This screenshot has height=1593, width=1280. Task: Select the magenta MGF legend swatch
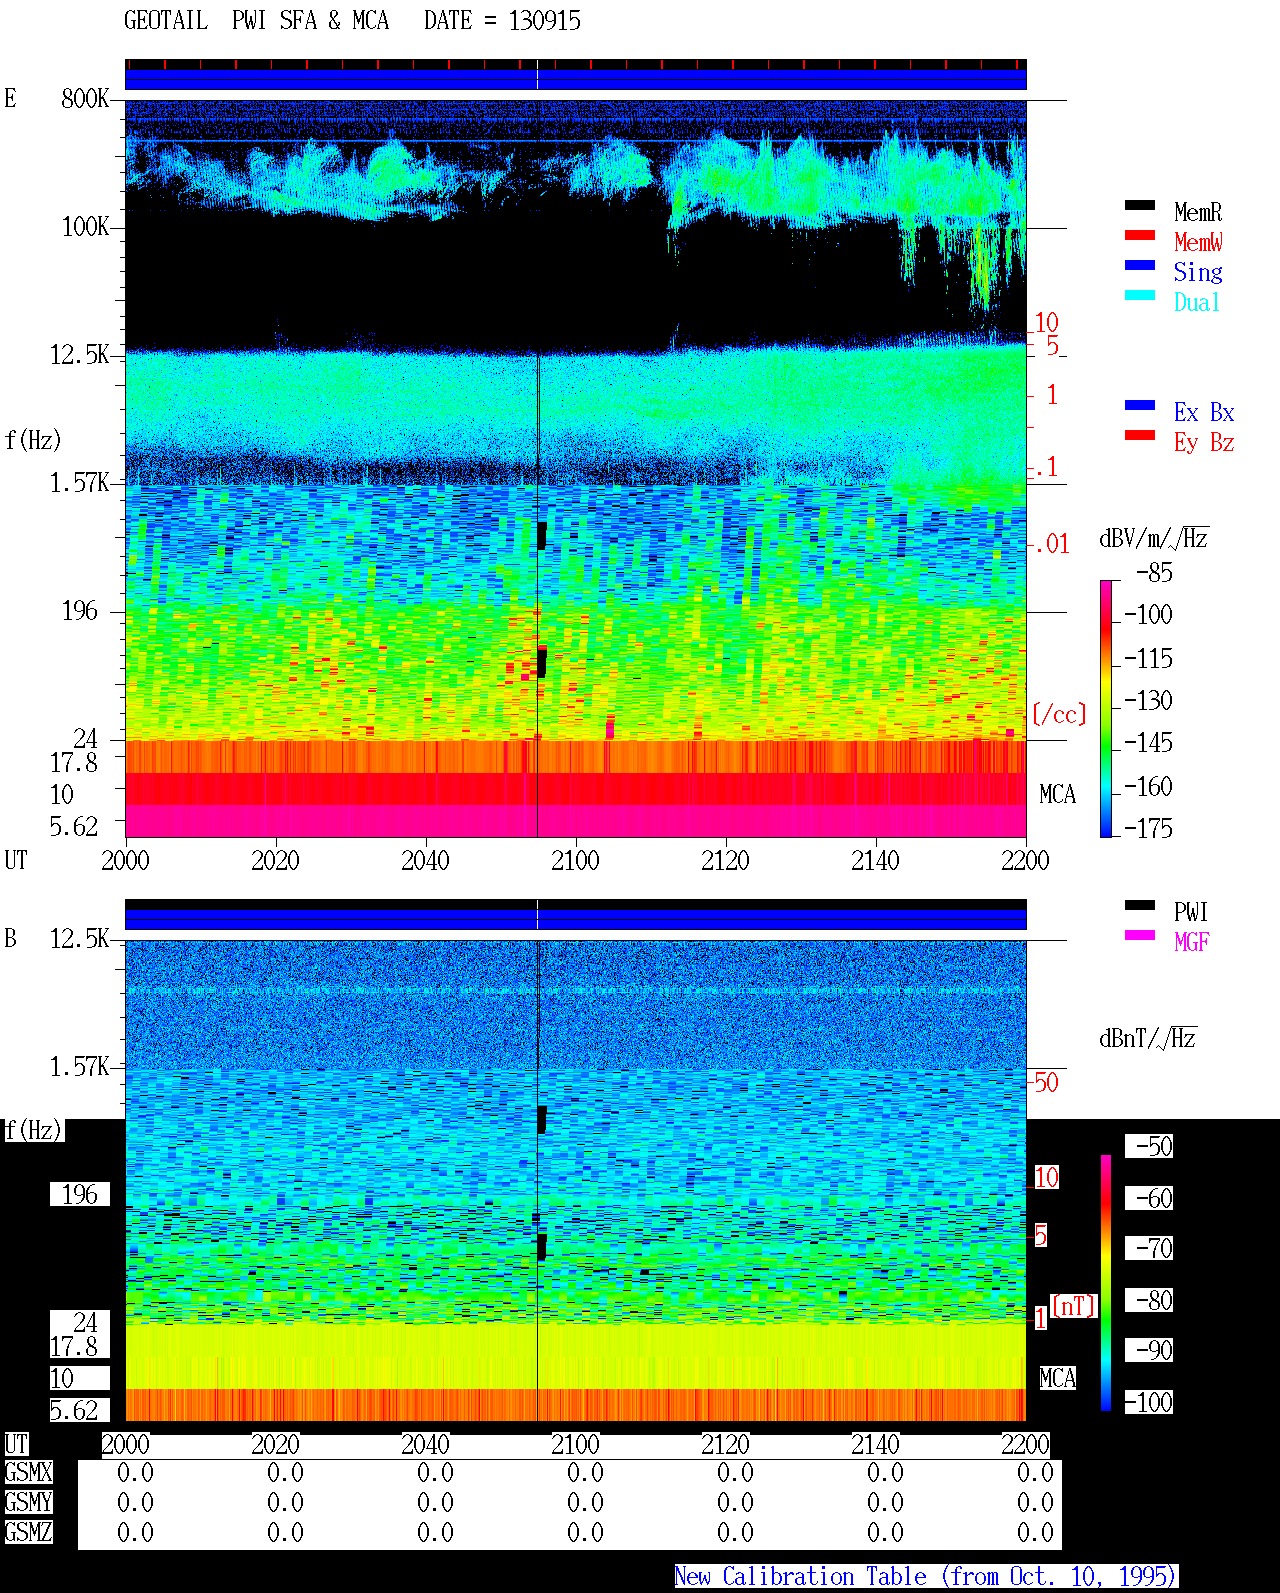point(1140,936)
